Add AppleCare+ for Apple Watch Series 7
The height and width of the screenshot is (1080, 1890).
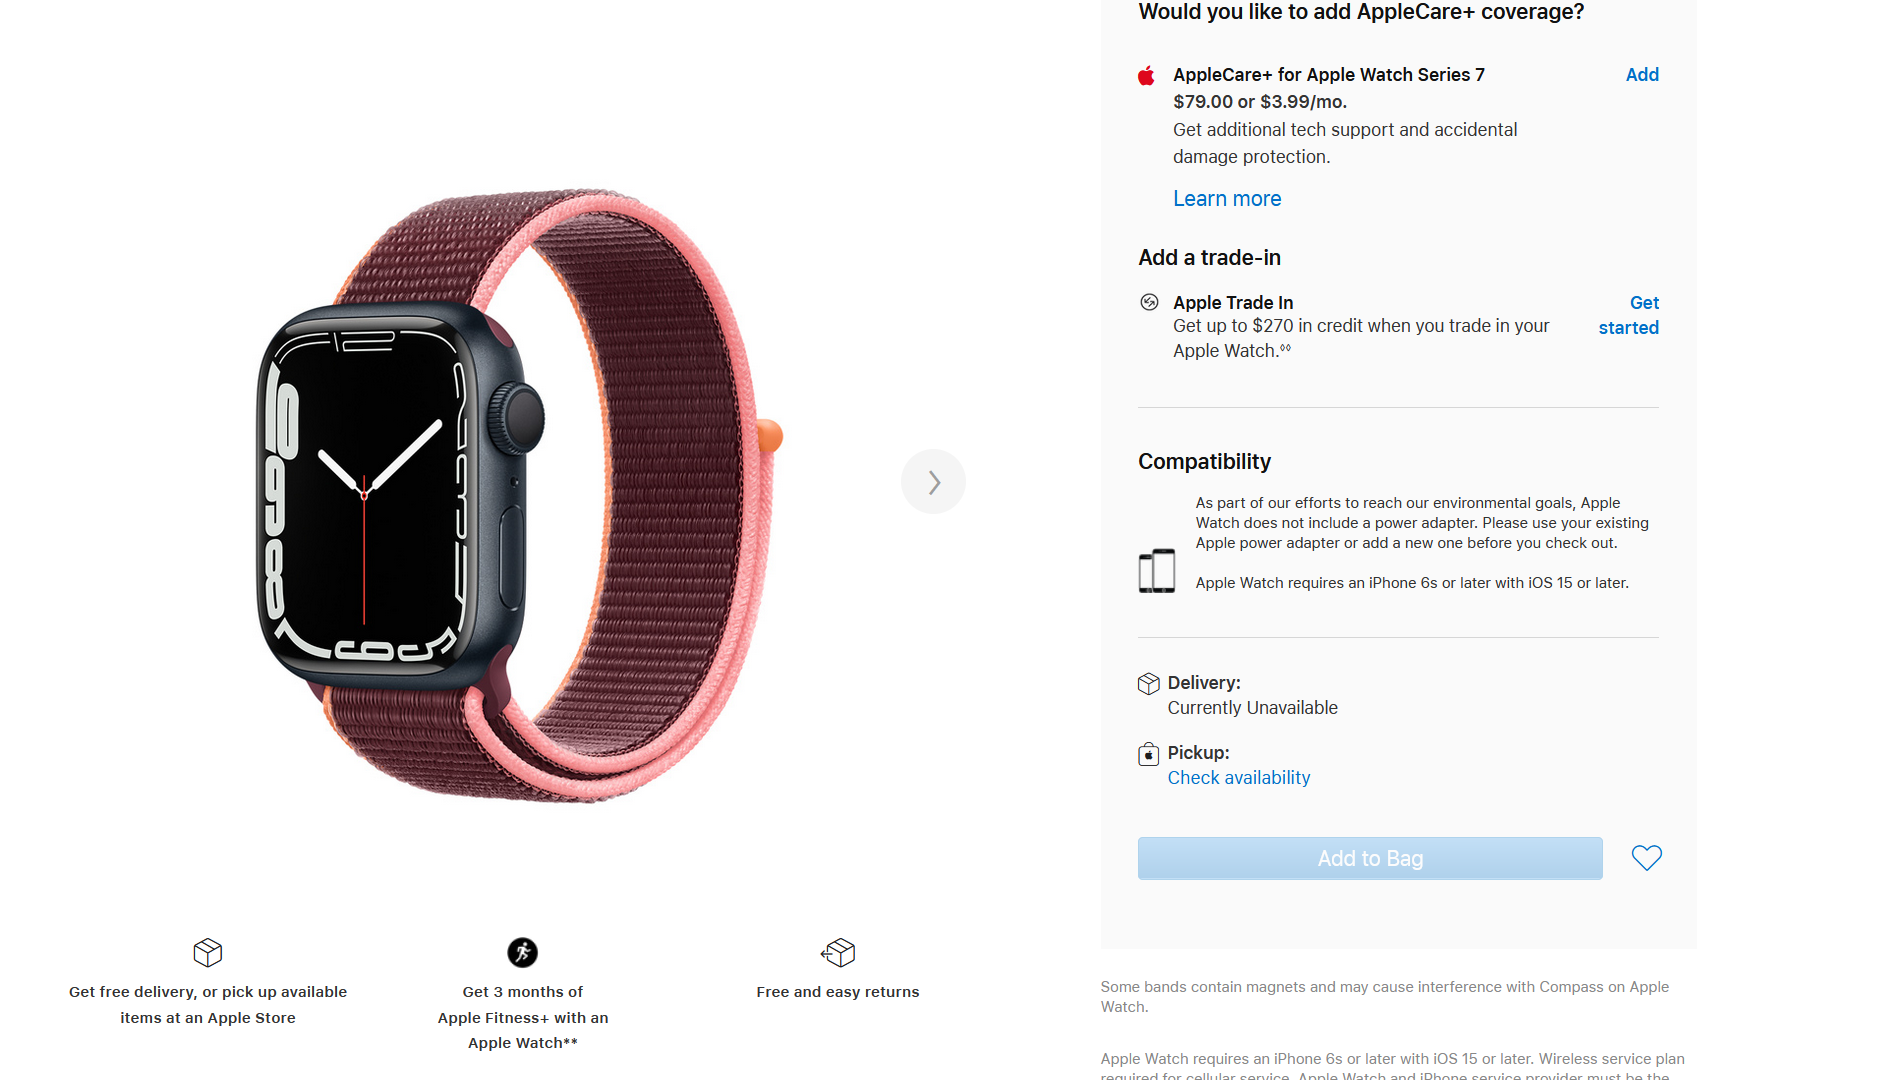(1642, 75)
